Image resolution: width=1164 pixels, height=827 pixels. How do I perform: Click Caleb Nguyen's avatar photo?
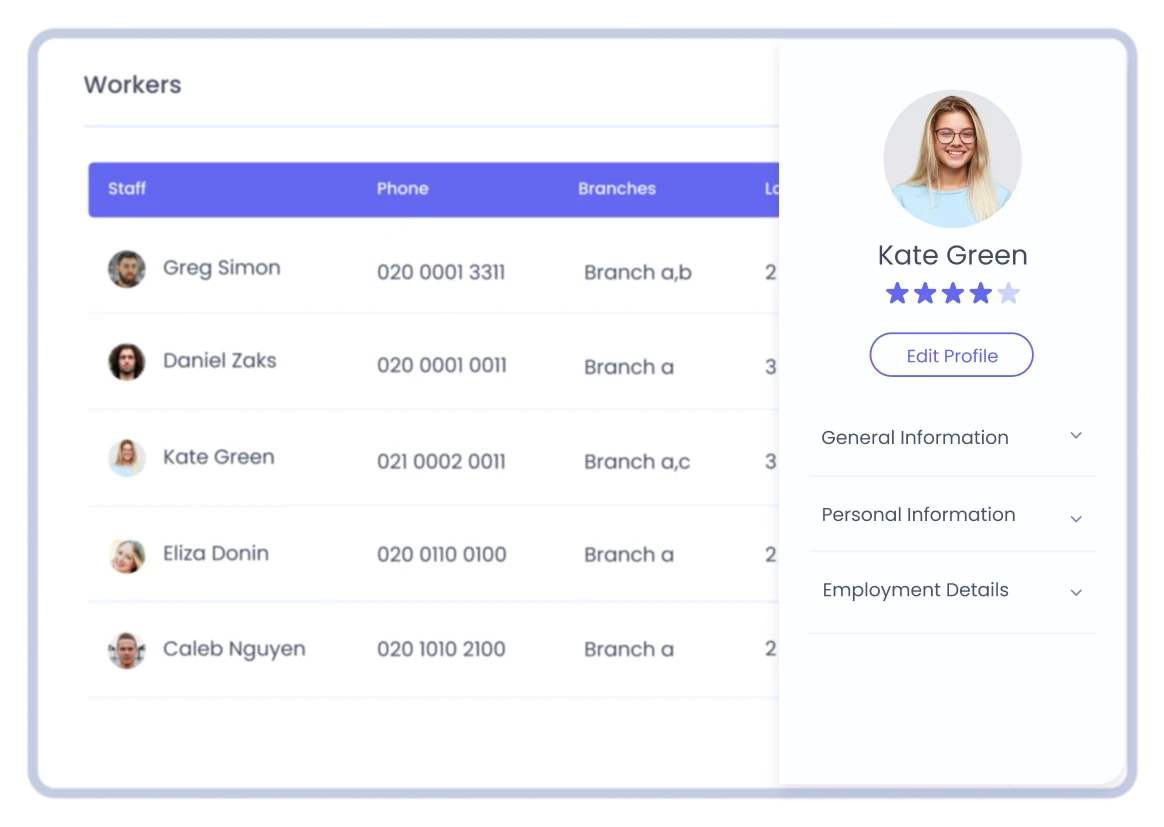click(127, 649)
